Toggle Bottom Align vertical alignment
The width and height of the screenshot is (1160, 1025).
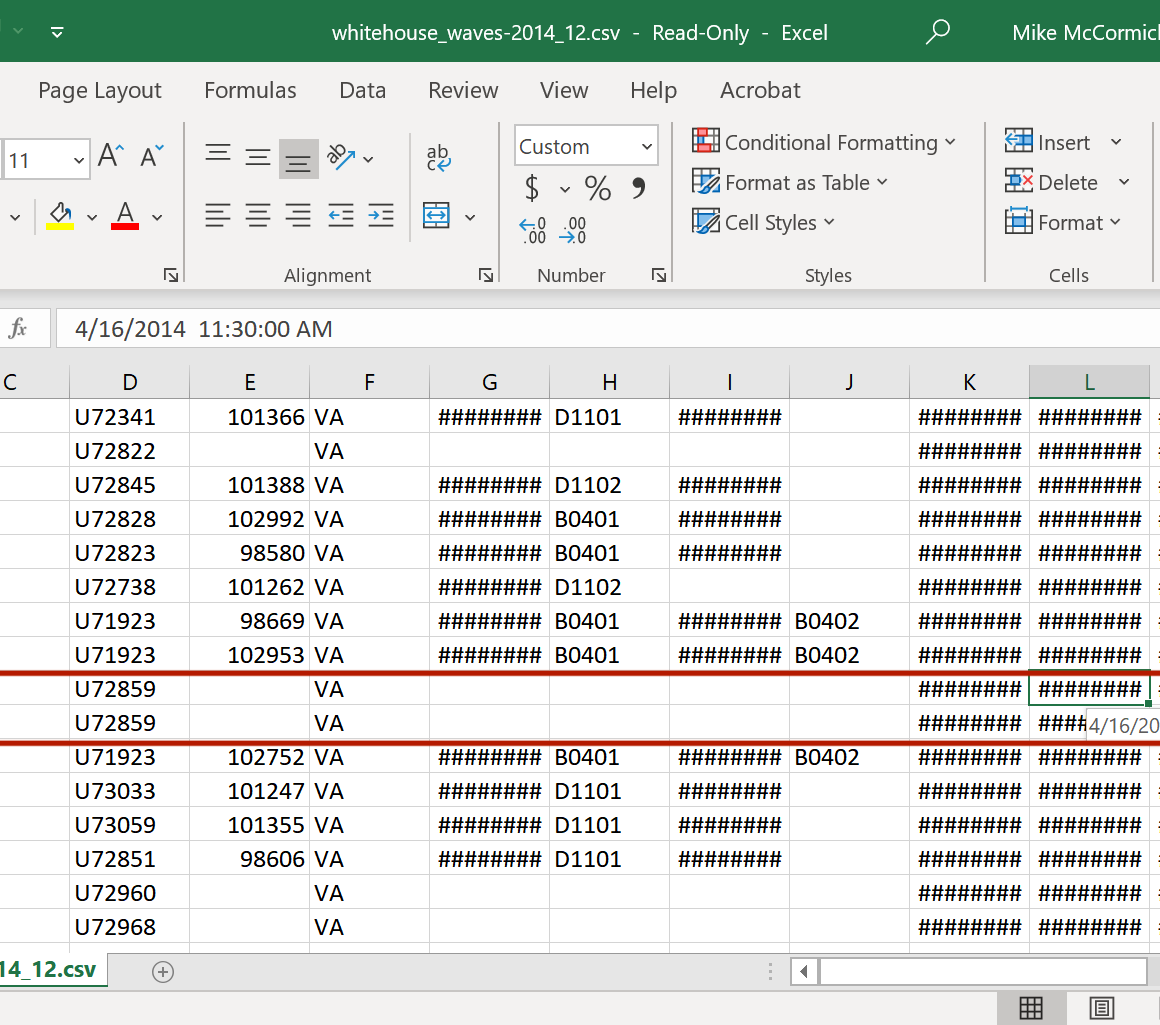point(298,158)
